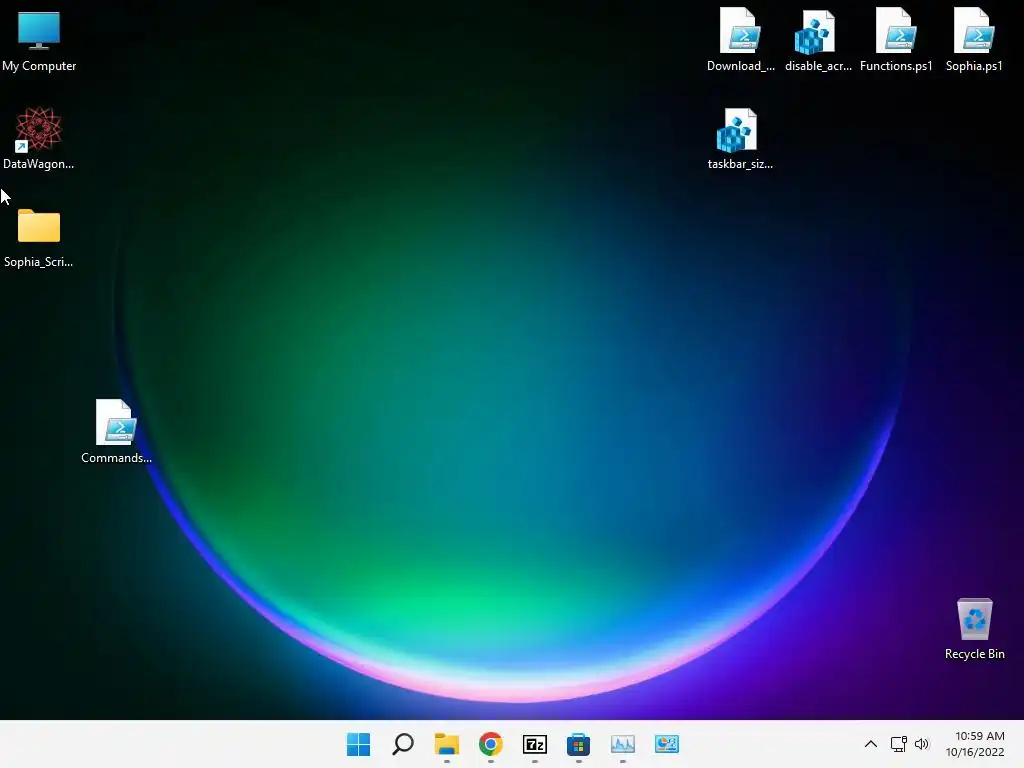Open 7-Zip from the taskbar
The image size is (1024, 768).
pos(535,744)
